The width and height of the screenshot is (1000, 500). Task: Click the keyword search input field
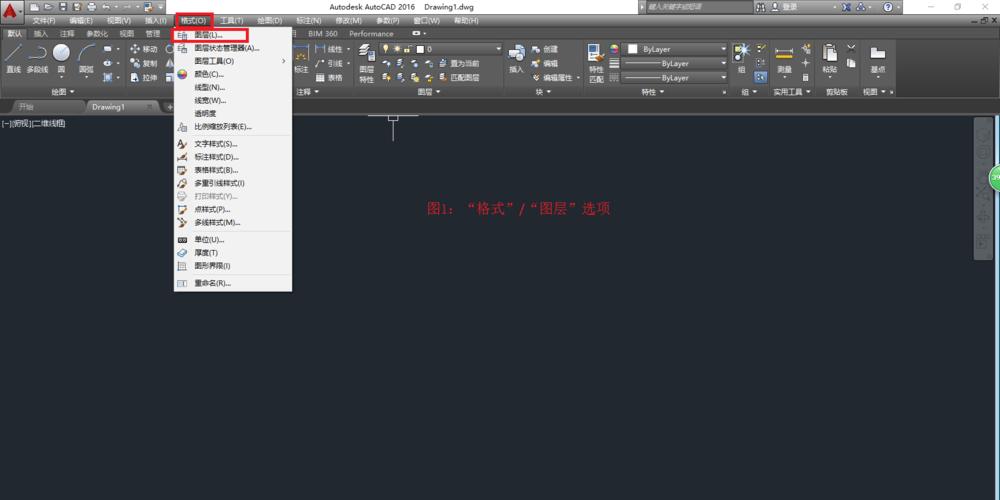coord(698,7)
